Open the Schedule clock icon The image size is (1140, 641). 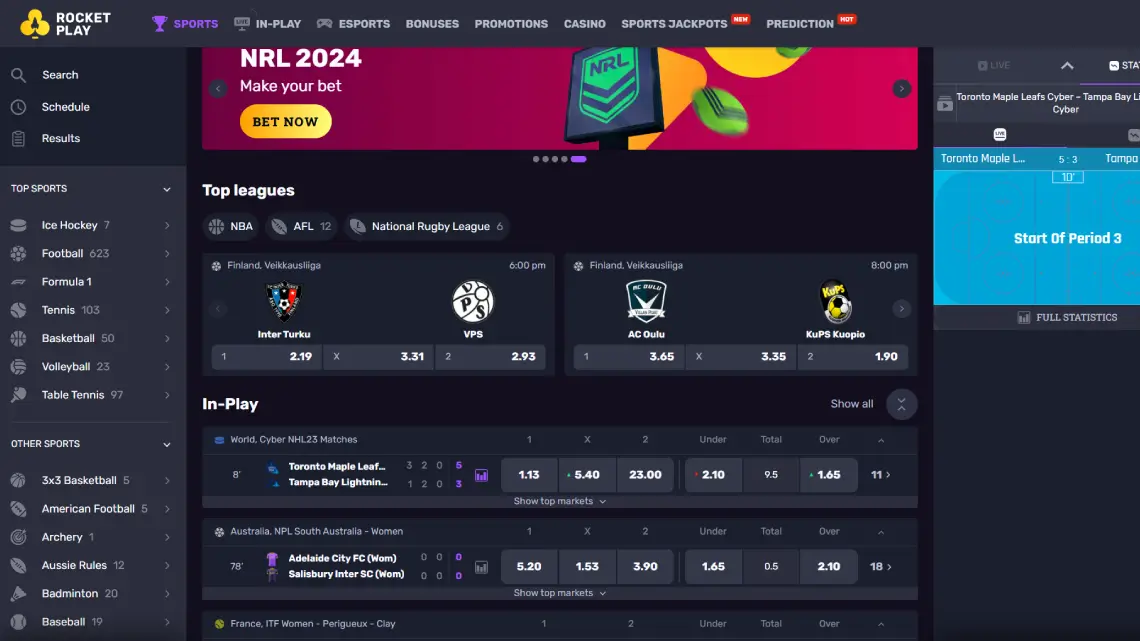(x=18, y=107)
